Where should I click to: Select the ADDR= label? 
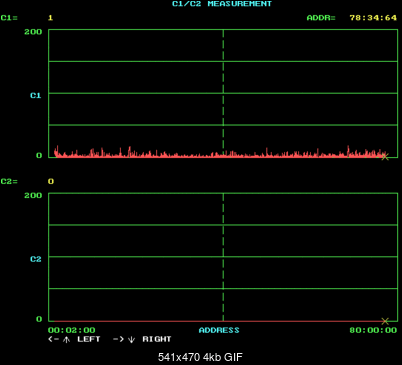tap(321, 18)
